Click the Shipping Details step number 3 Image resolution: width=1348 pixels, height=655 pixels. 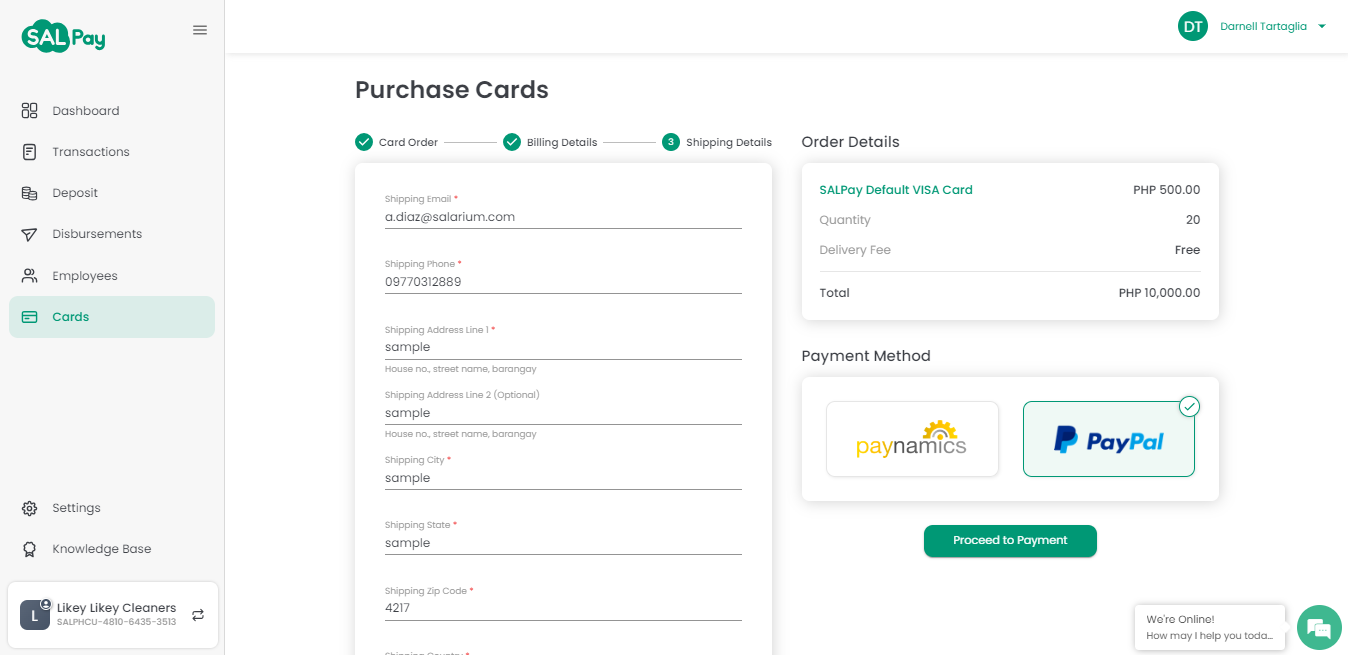670,142
